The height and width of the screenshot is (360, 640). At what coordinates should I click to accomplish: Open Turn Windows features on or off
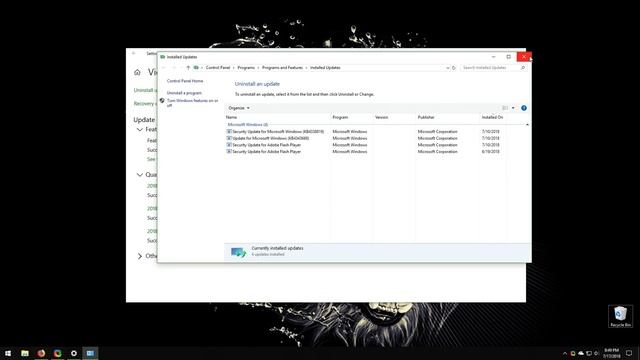click(192, 103)
